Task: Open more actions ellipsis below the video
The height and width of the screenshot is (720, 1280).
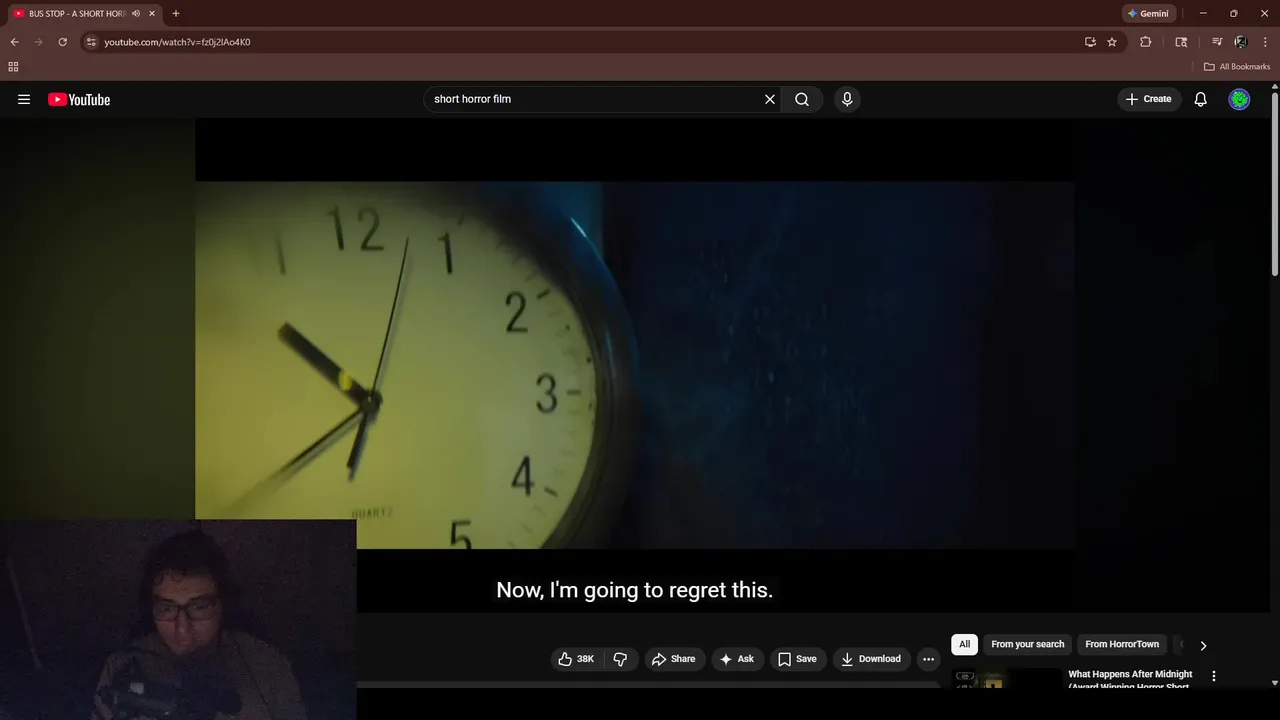Action: [928, 659]
